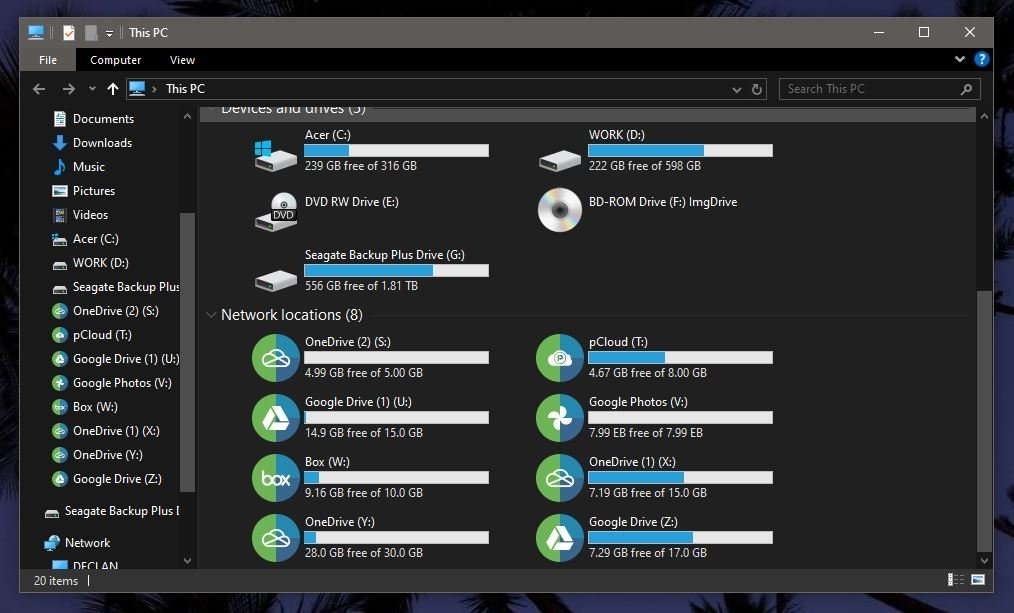Open the address bar history dropdown
This screenshot has height=613, width=1014.
click(x=737, y=90)
